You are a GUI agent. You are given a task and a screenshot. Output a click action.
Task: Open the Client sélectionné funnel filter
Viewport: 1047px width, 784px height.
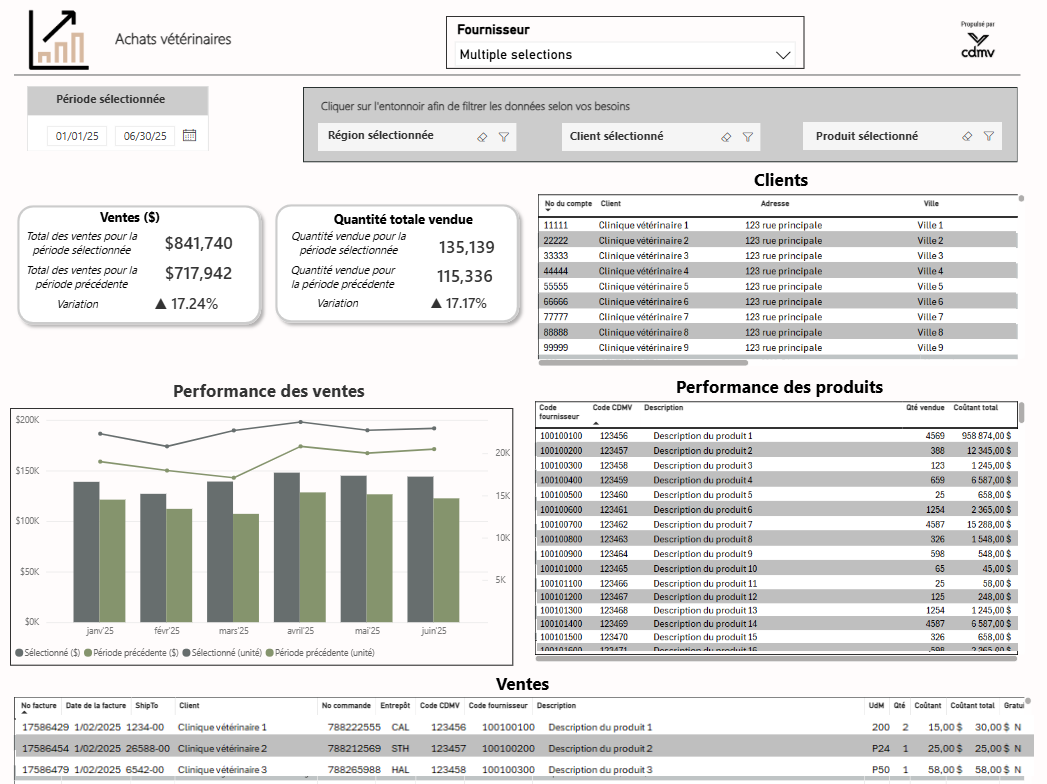coord(747,137)
